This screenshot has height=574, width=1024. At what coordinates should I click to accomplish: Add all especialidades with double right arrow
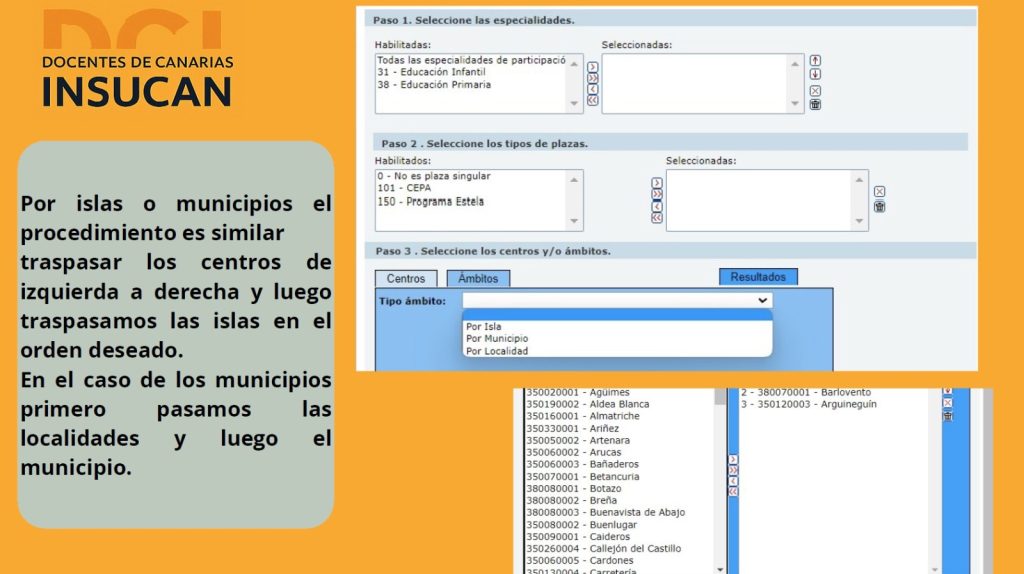592,76
